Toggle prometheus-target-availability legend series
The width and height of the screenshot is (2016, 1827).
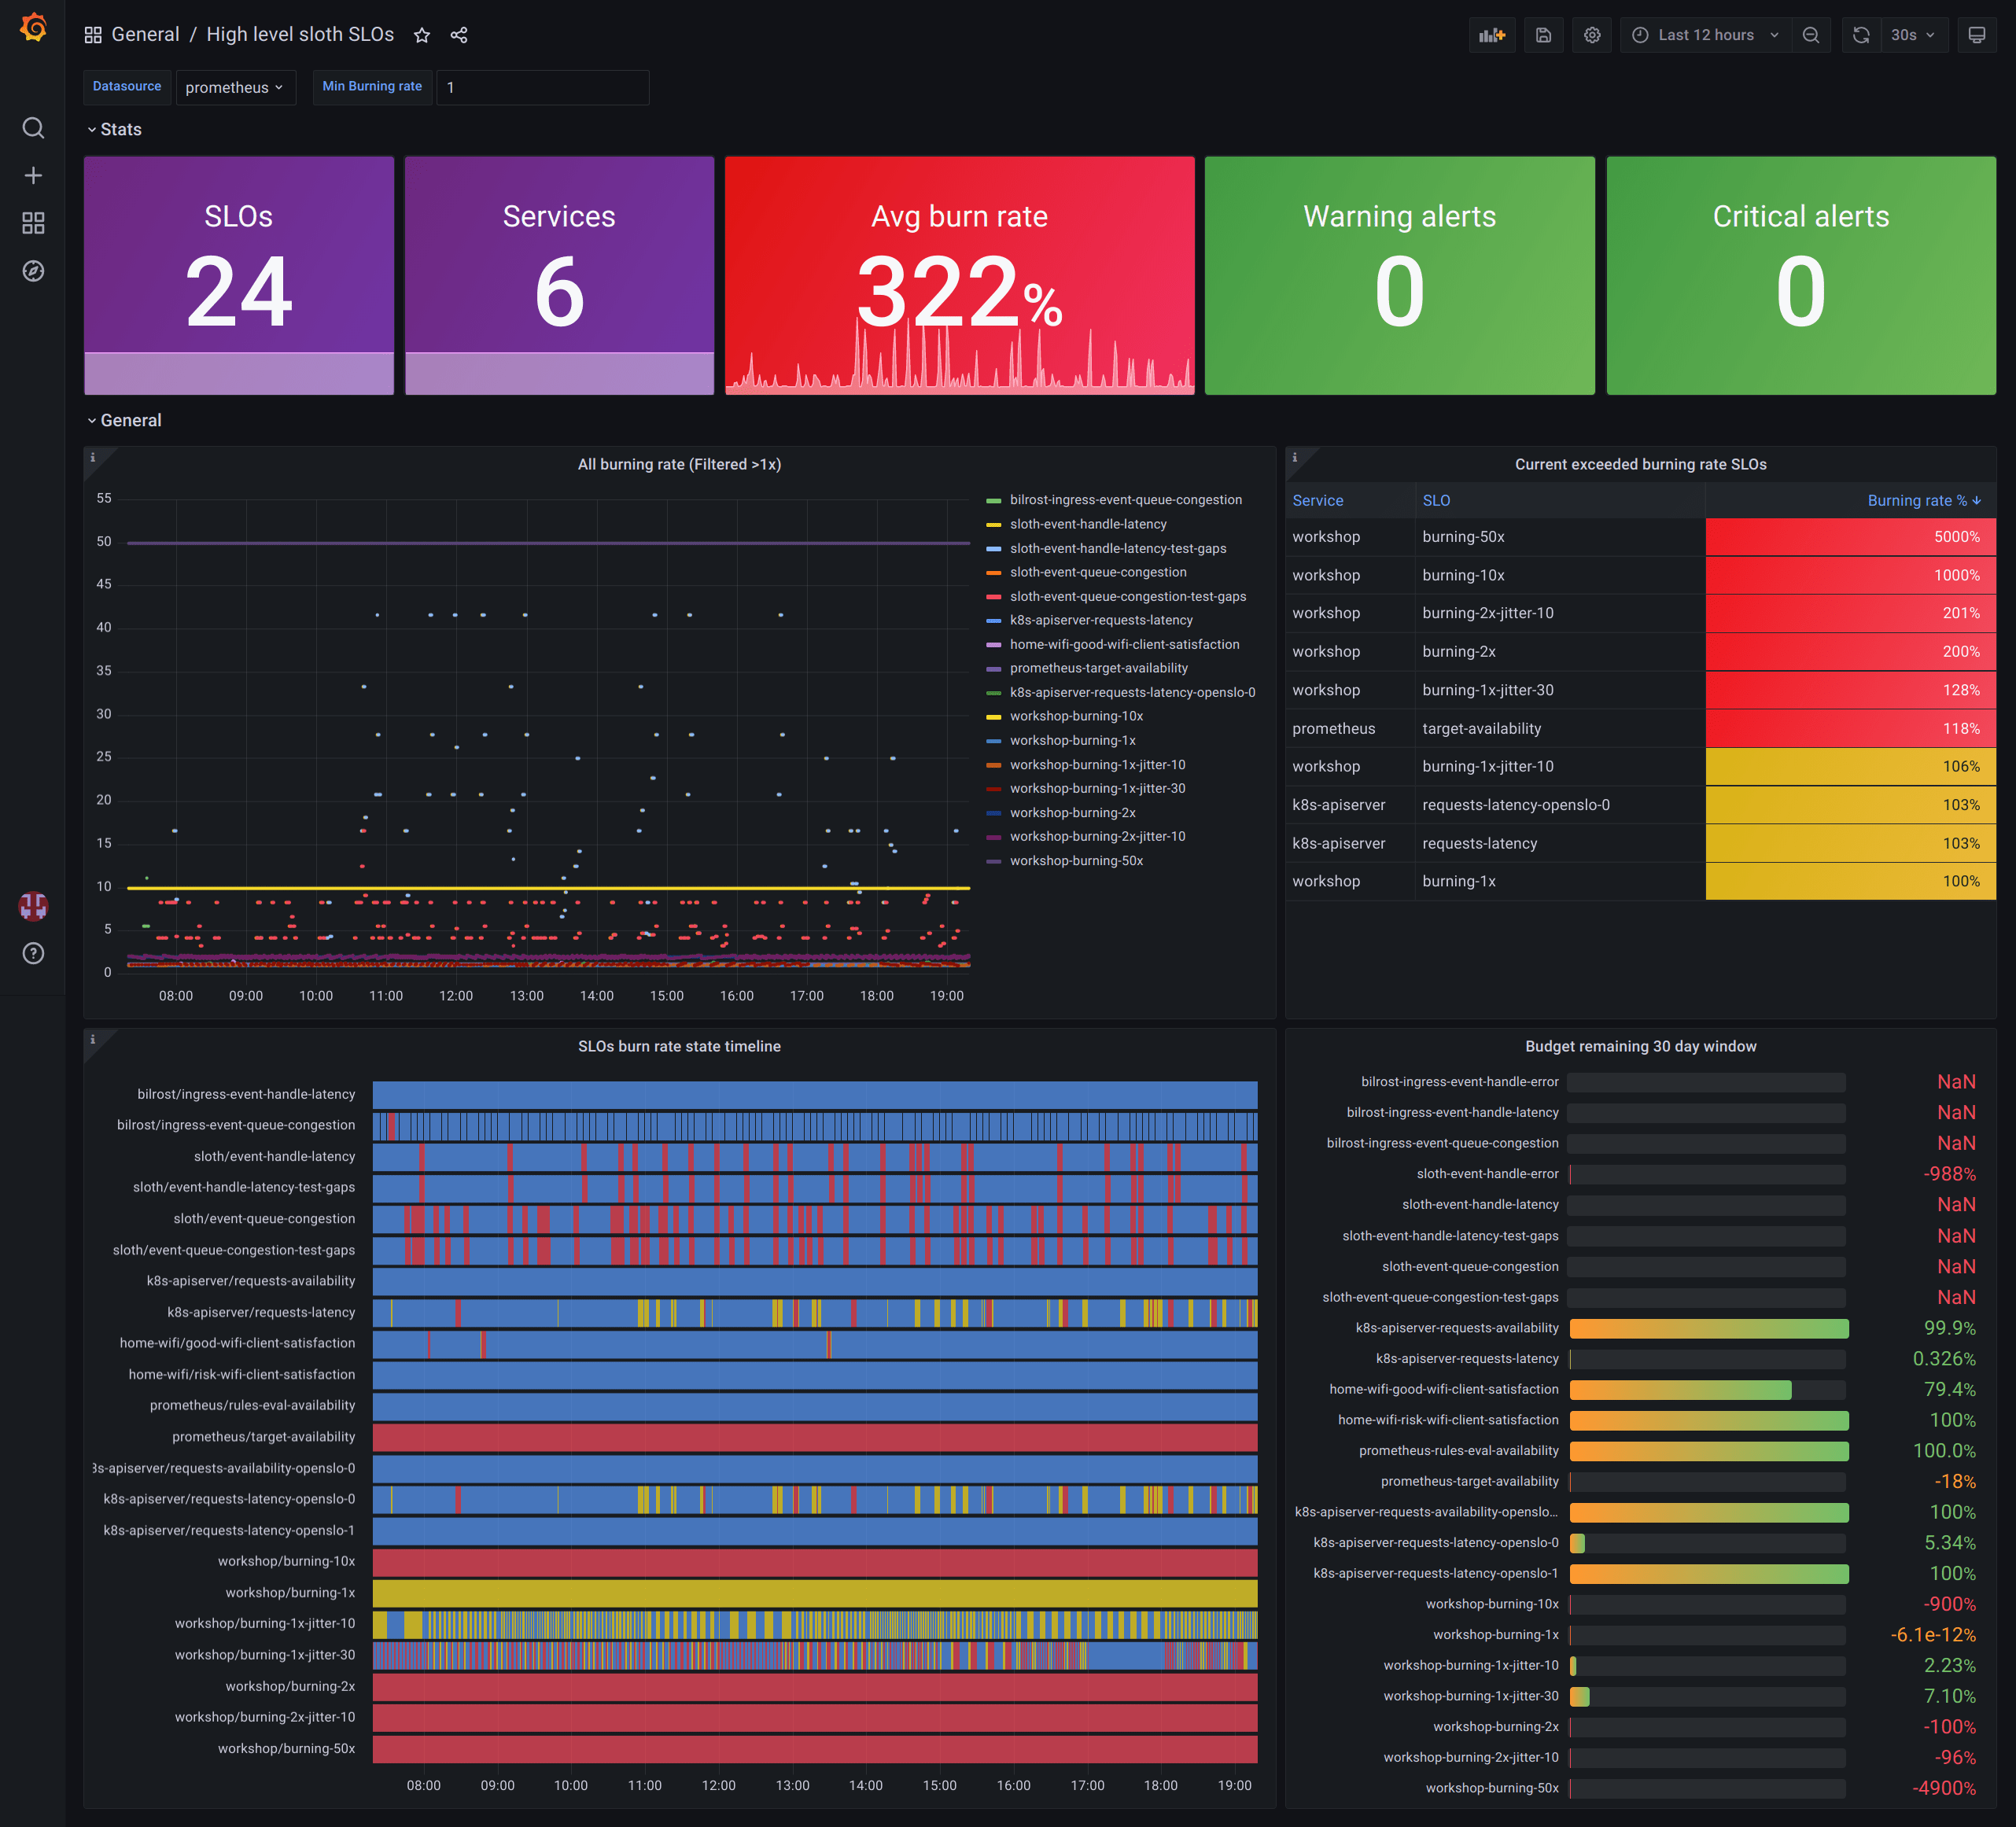point(1098,668)
